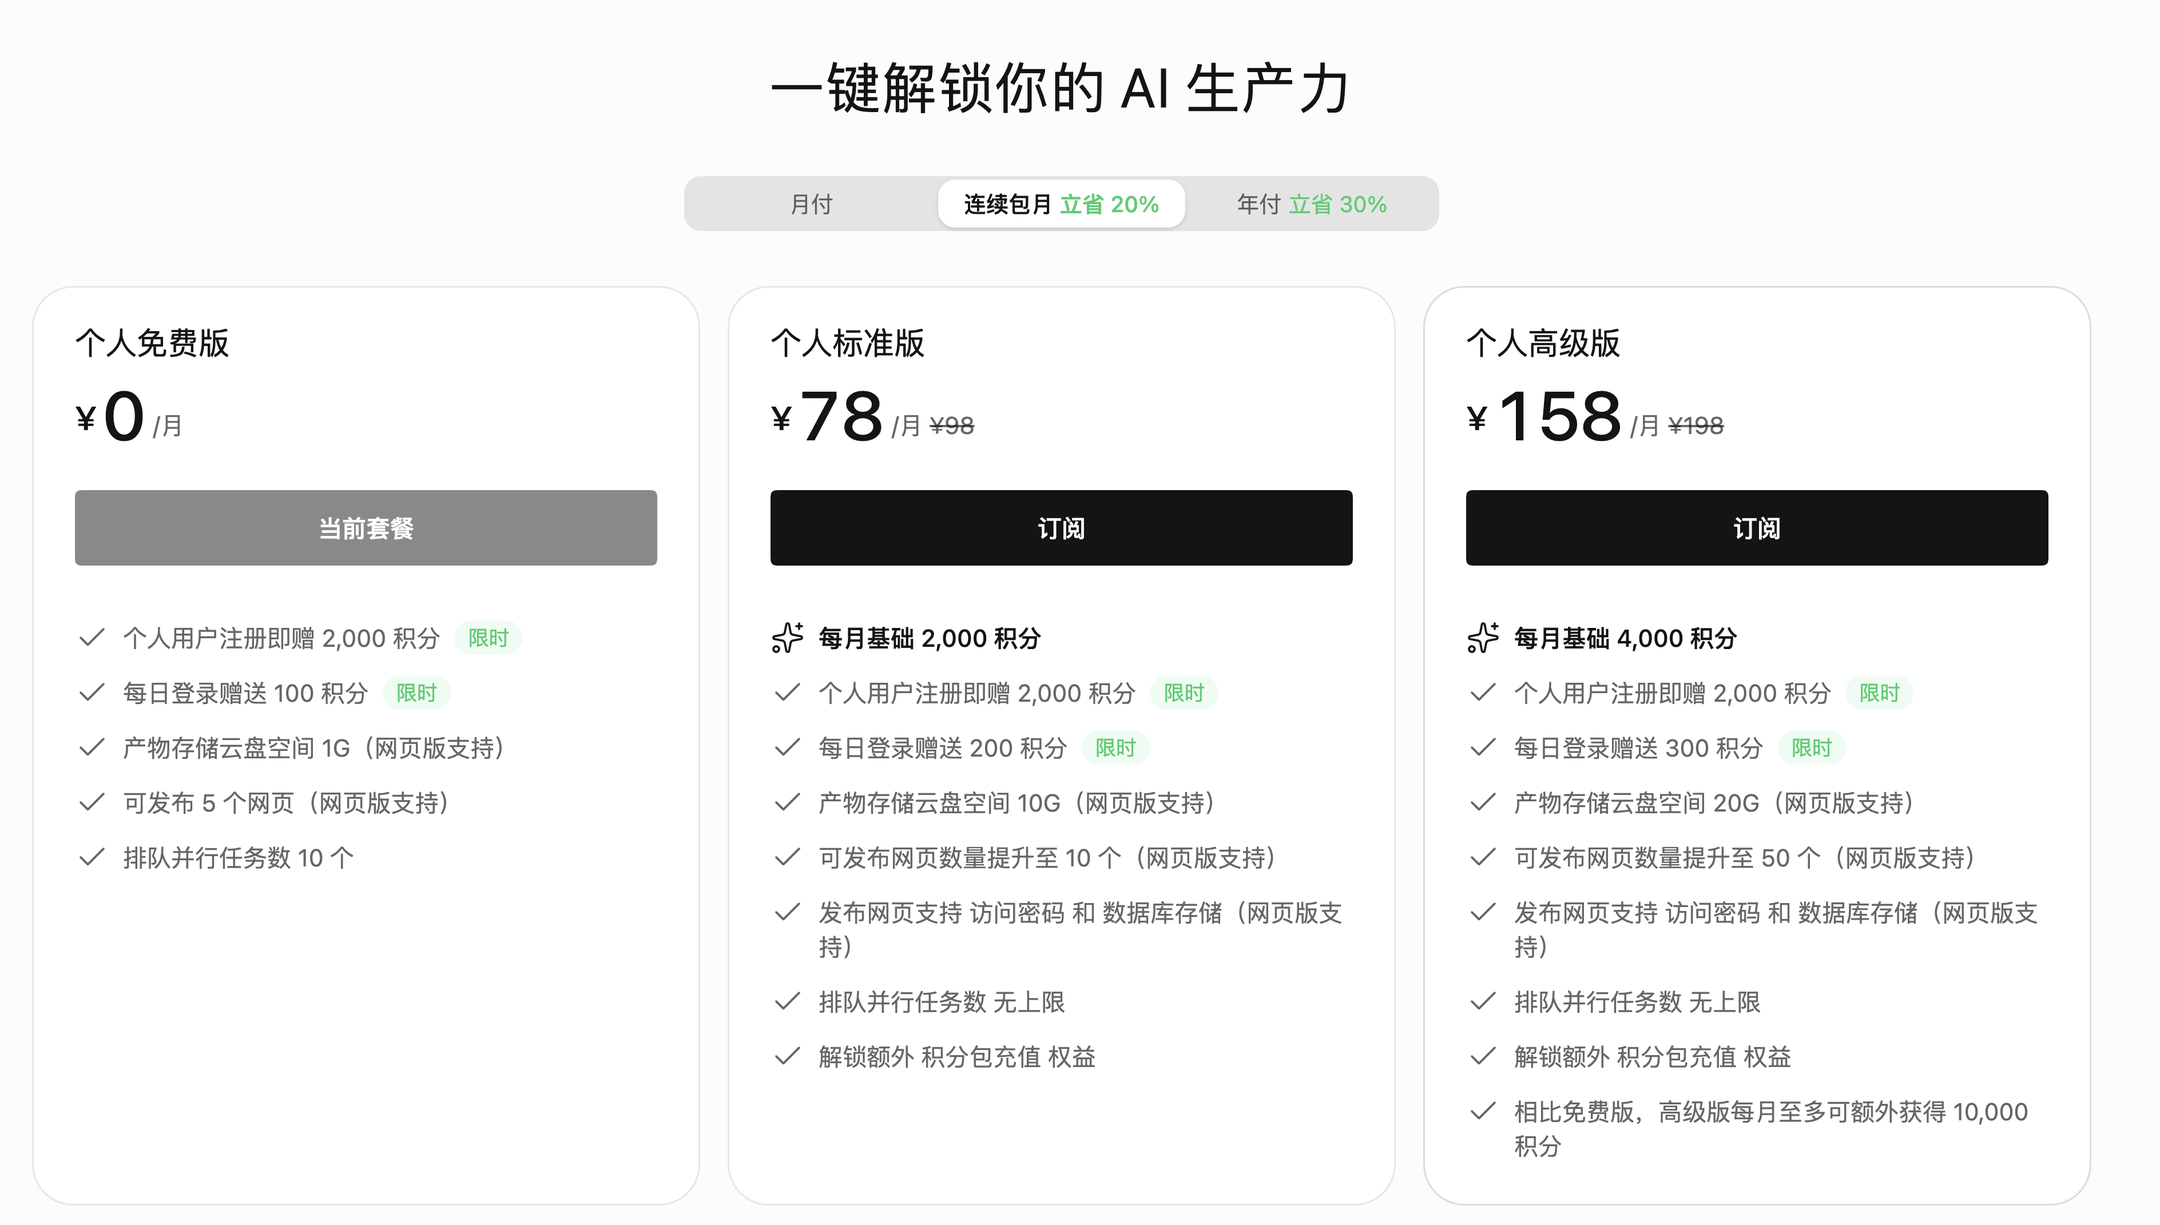Subscribe to 个人标准版 plan
Viewport: 2160px width, 1225px height.
(1061, 528)
